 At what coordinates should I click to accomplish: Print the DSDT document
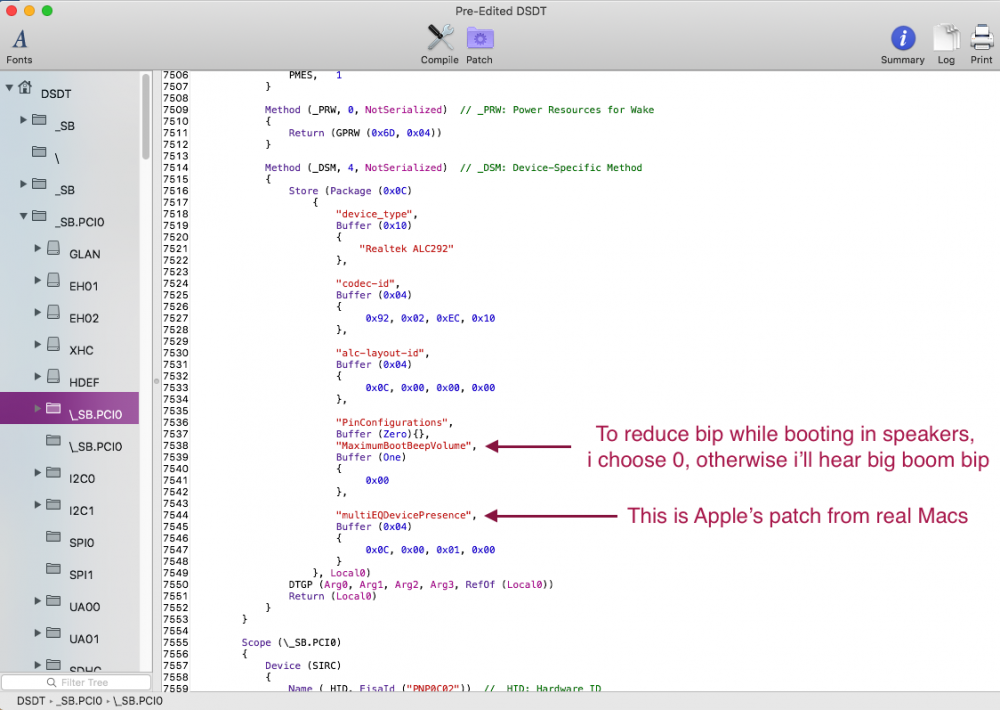(982, 45)
